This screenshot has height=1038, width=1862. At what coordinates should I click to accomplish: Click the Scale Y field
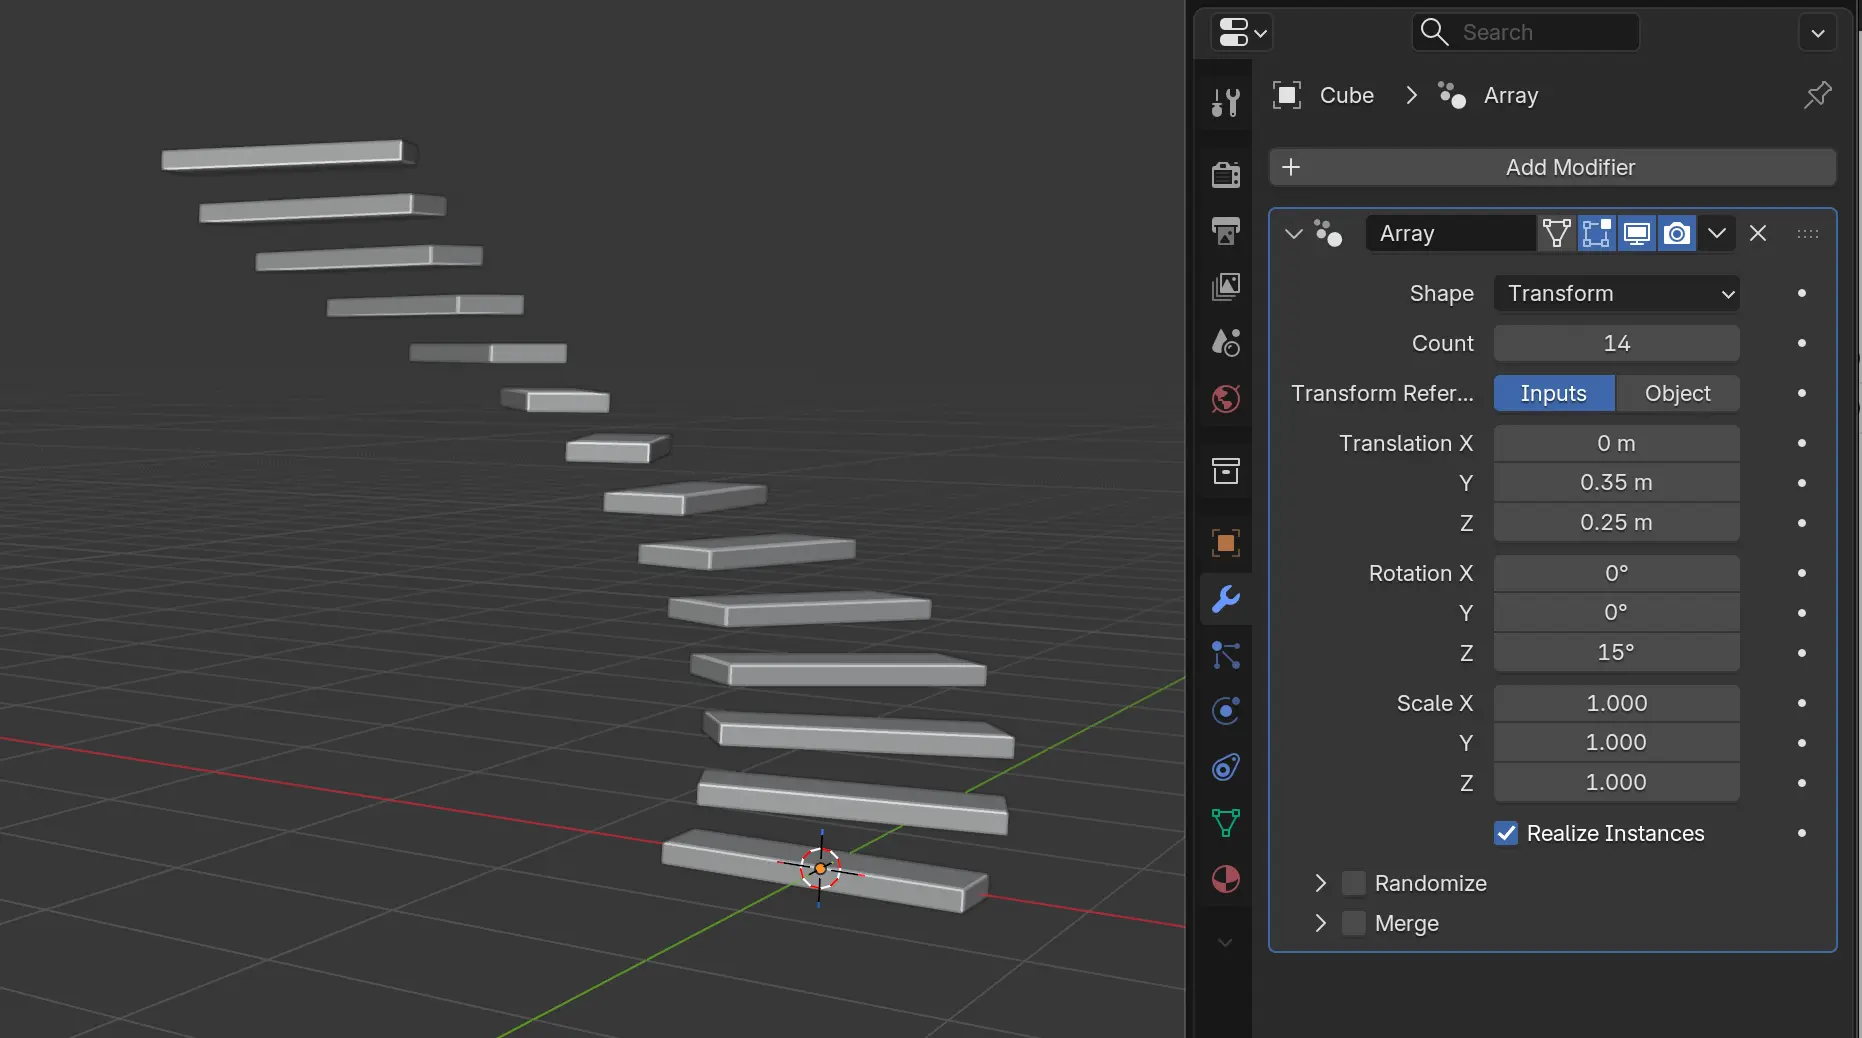1617,742
